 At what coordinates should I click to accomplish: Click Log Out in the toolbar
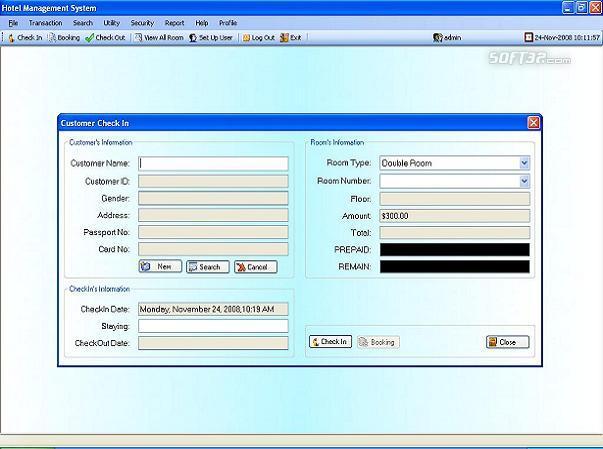259,38
